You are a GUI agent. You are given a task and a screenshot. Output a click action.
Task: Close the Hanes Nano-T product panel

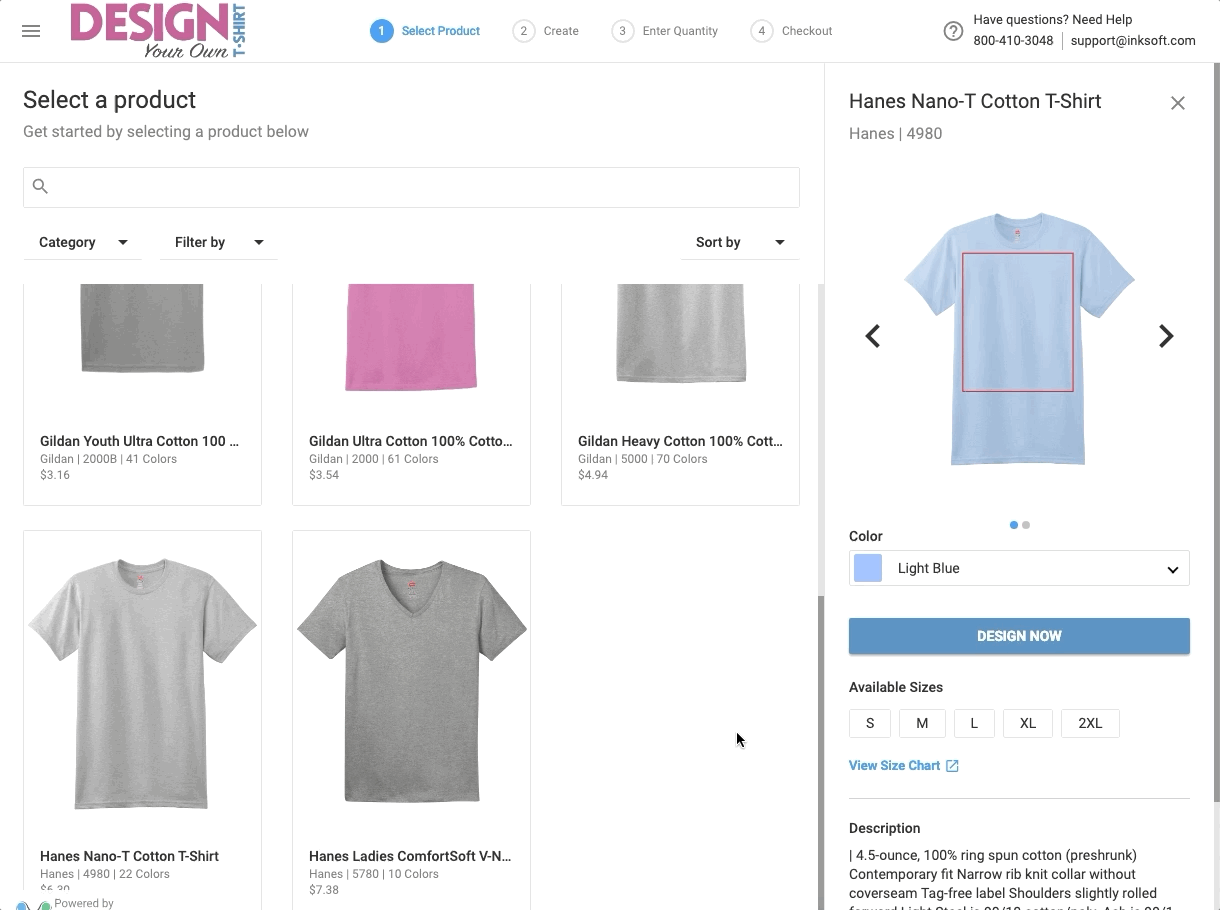pos(1178,102)
